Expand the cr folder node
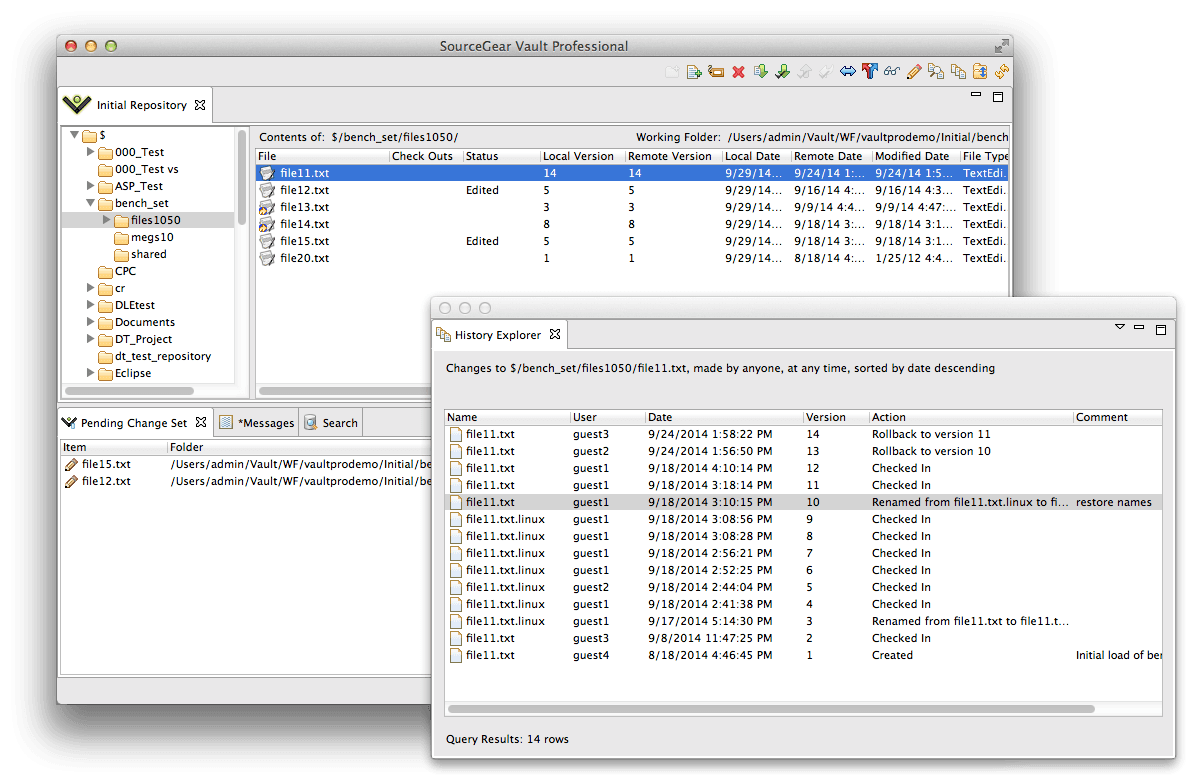 click(90, 288)
